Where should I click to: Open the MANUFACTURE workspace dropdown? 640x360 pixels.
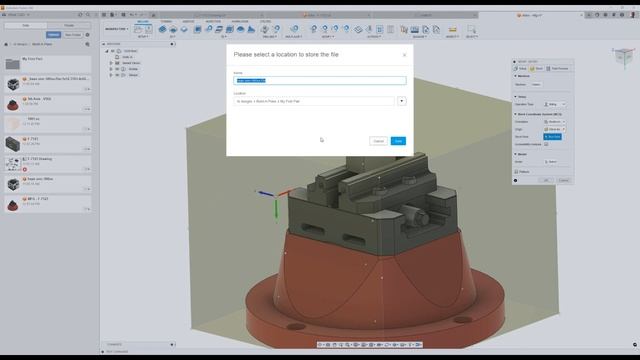116,29
